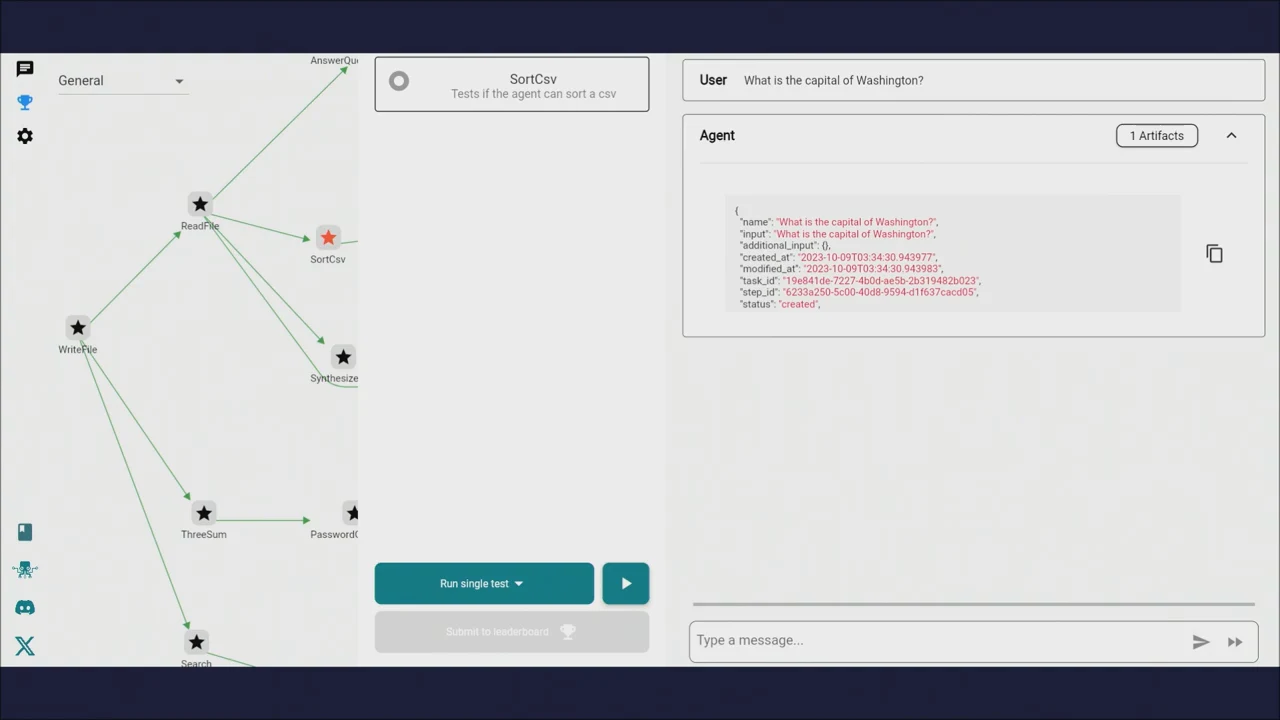Select the Synthesize star node
The height and width of the screenshot is (720, 1280).
[x=343, y=356]
